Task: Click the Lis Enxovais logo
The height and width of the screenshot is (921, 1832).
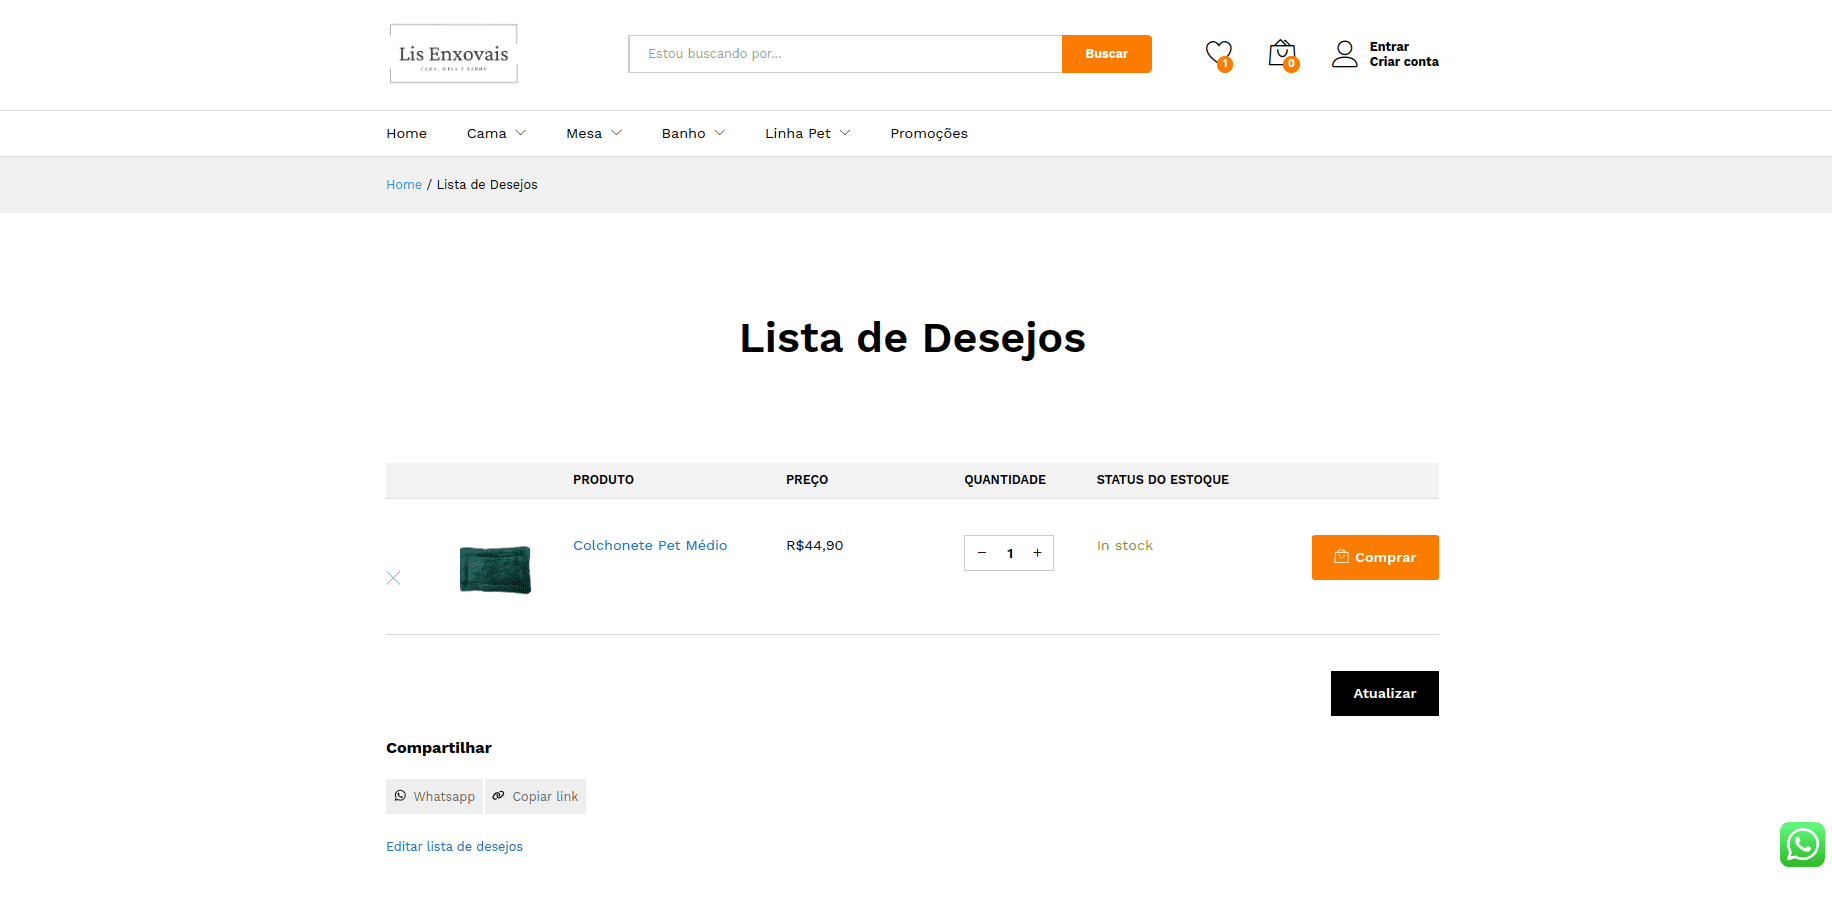Action: pos(453,54)
